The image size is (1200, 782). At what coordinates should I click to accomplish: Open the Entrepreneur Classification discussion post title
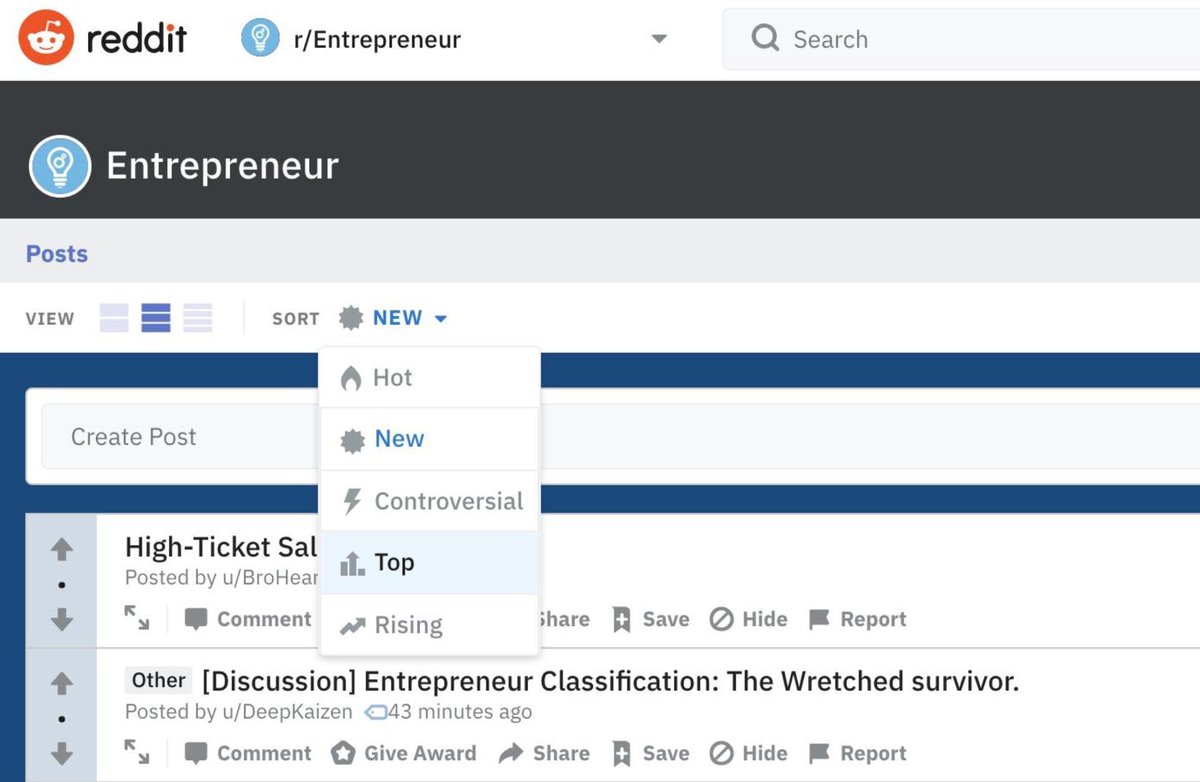tap(610, 682)
